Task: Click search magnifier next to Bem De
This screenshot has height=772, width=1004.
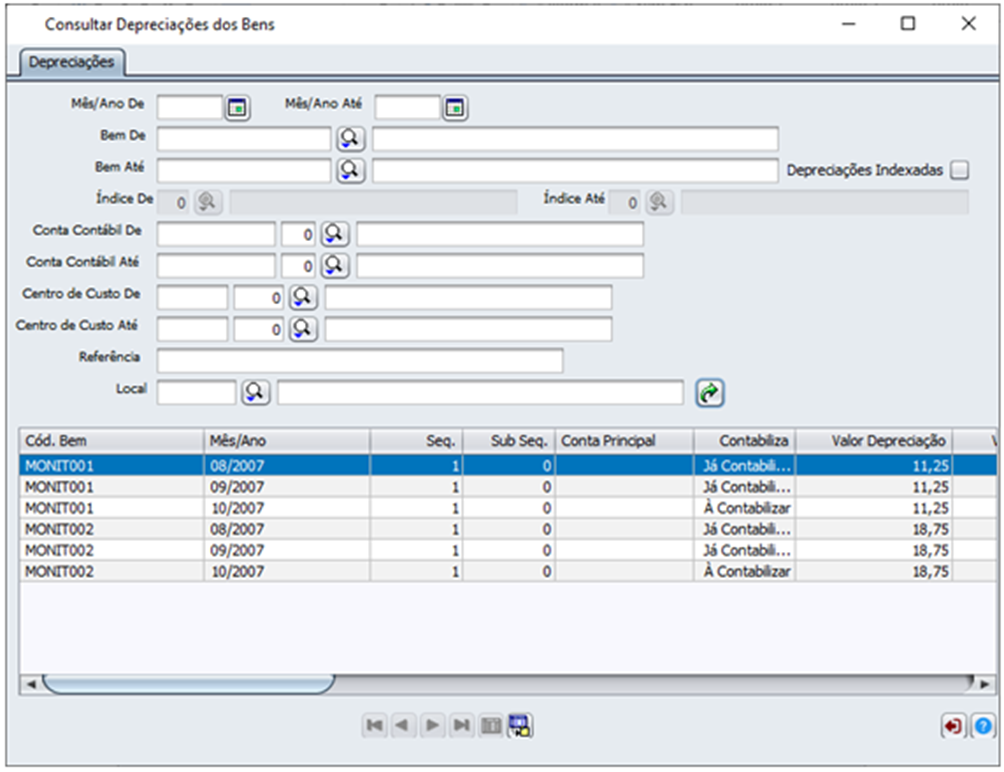Action: point(350,138)
